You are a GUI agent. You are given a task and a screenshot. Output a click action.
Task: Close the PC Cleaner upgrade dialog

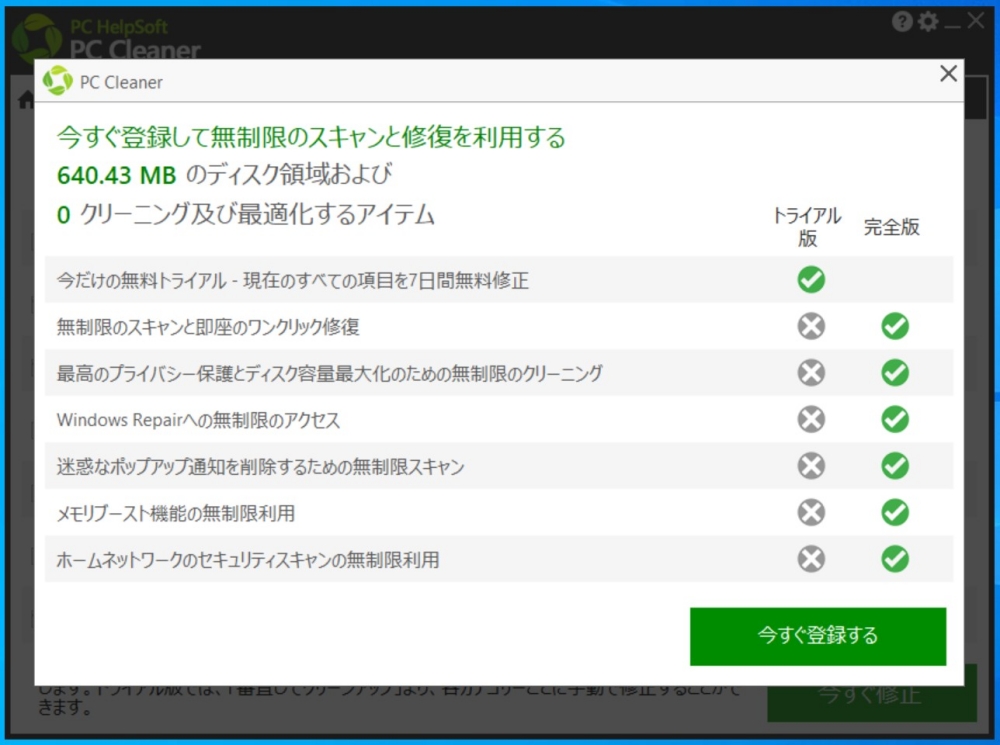pyautogui.click(x=948, y=73)
